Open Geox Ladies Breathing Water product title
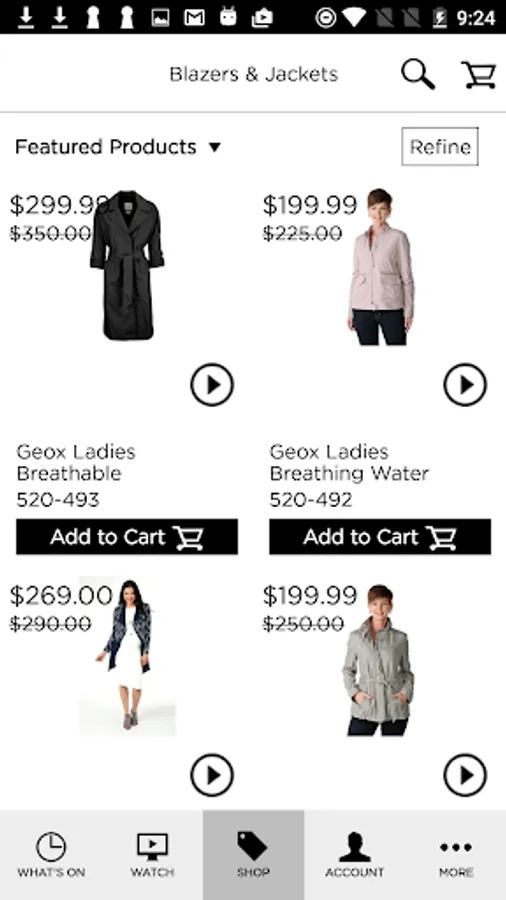The width and height of the screenshot is (506, 900). point(349,463)
